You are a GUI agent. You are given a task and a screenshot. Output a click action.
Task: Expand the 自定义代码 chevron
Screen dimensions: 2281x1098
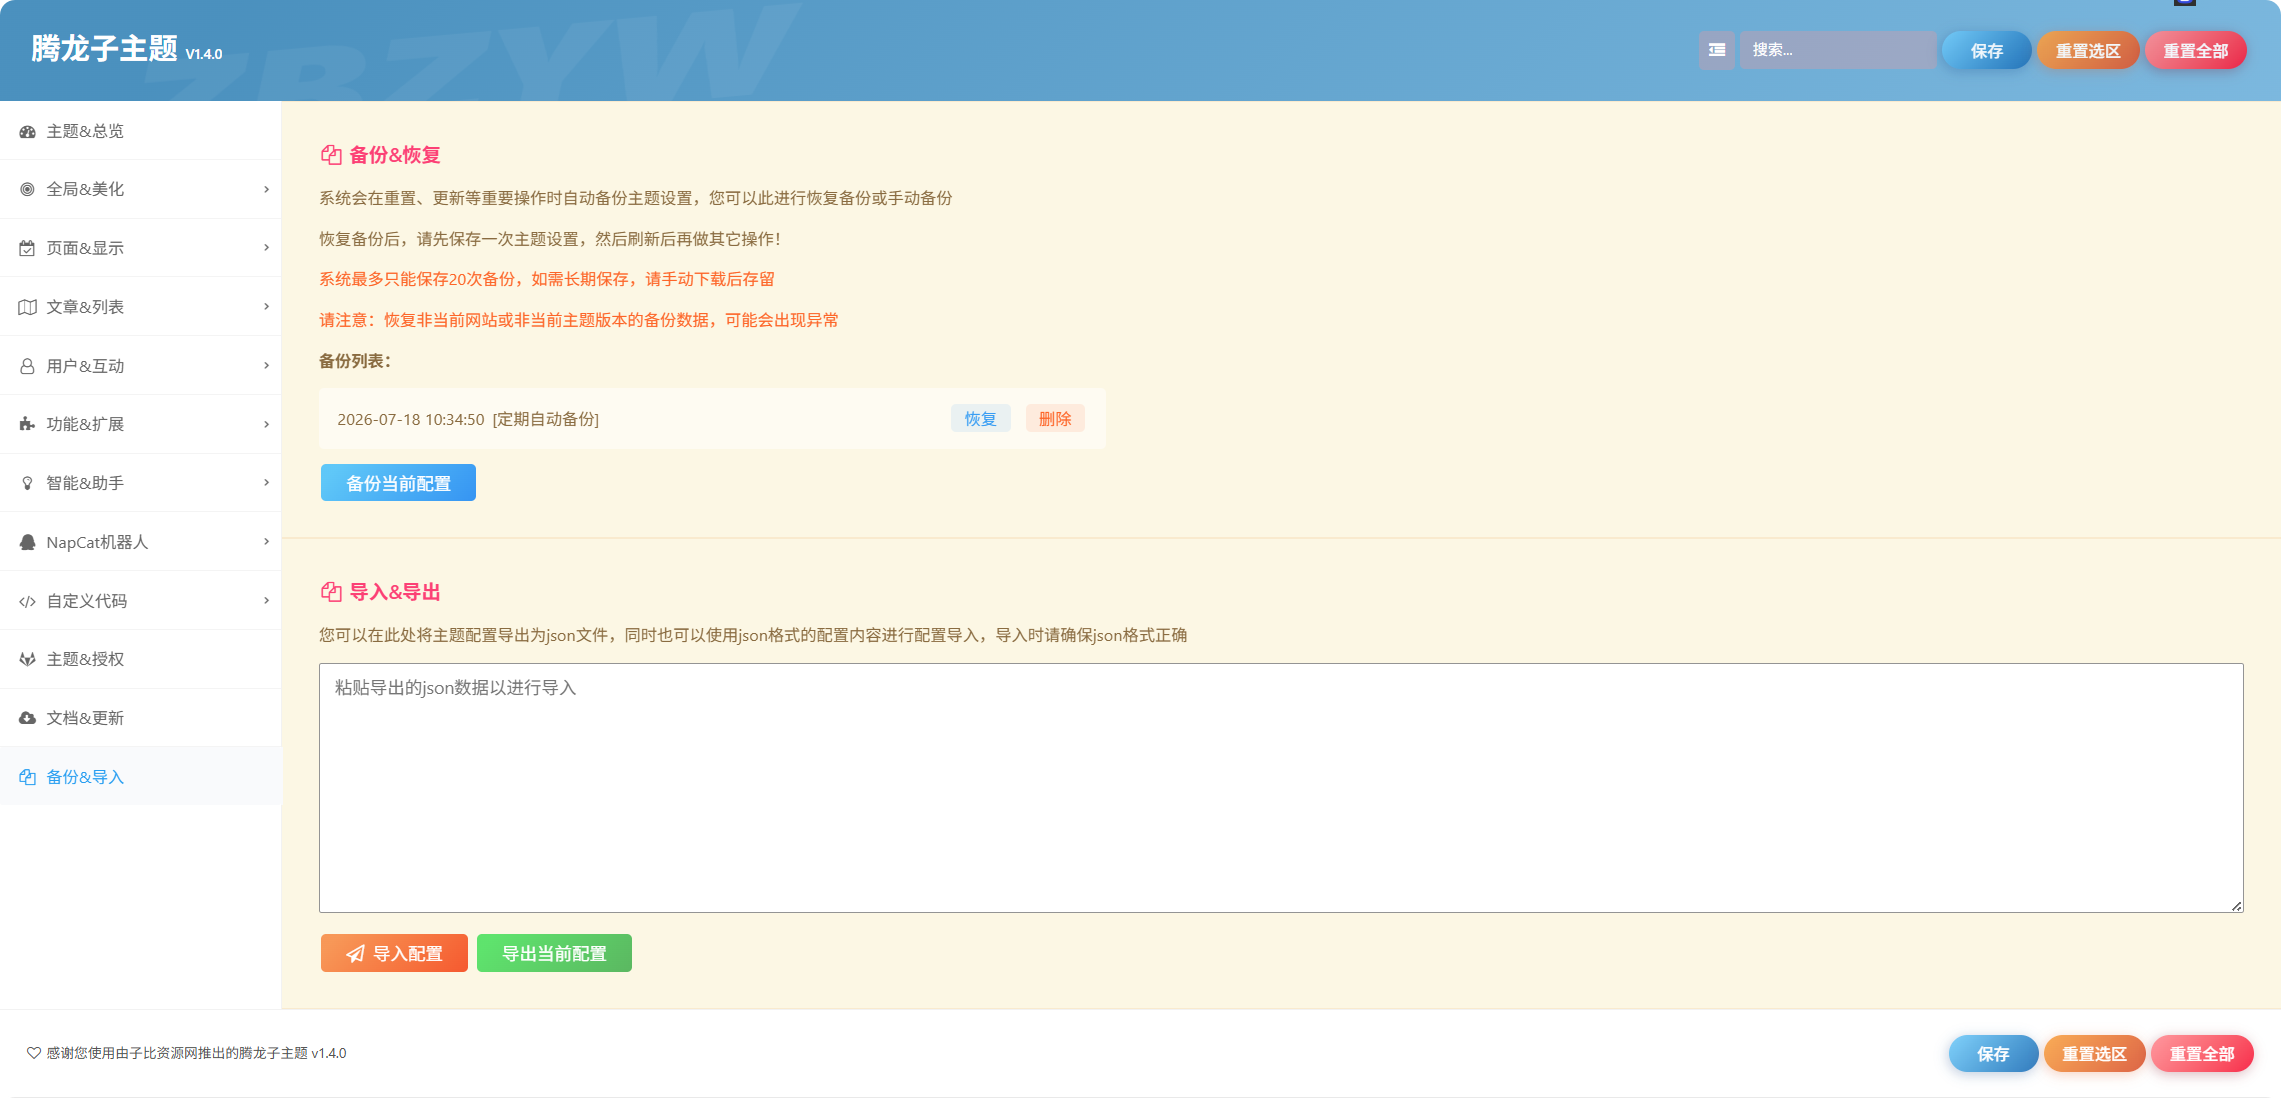[x=266, y=600]
